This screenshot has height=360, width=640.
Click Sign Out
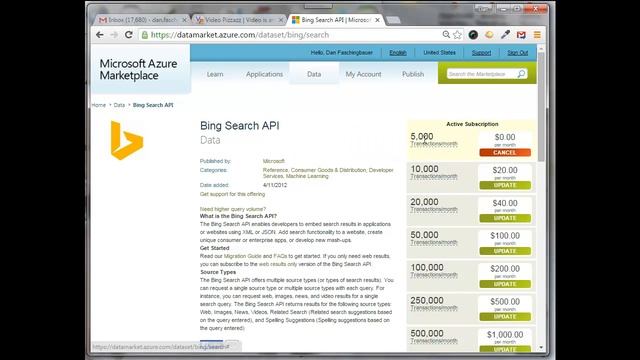(518, 53)
